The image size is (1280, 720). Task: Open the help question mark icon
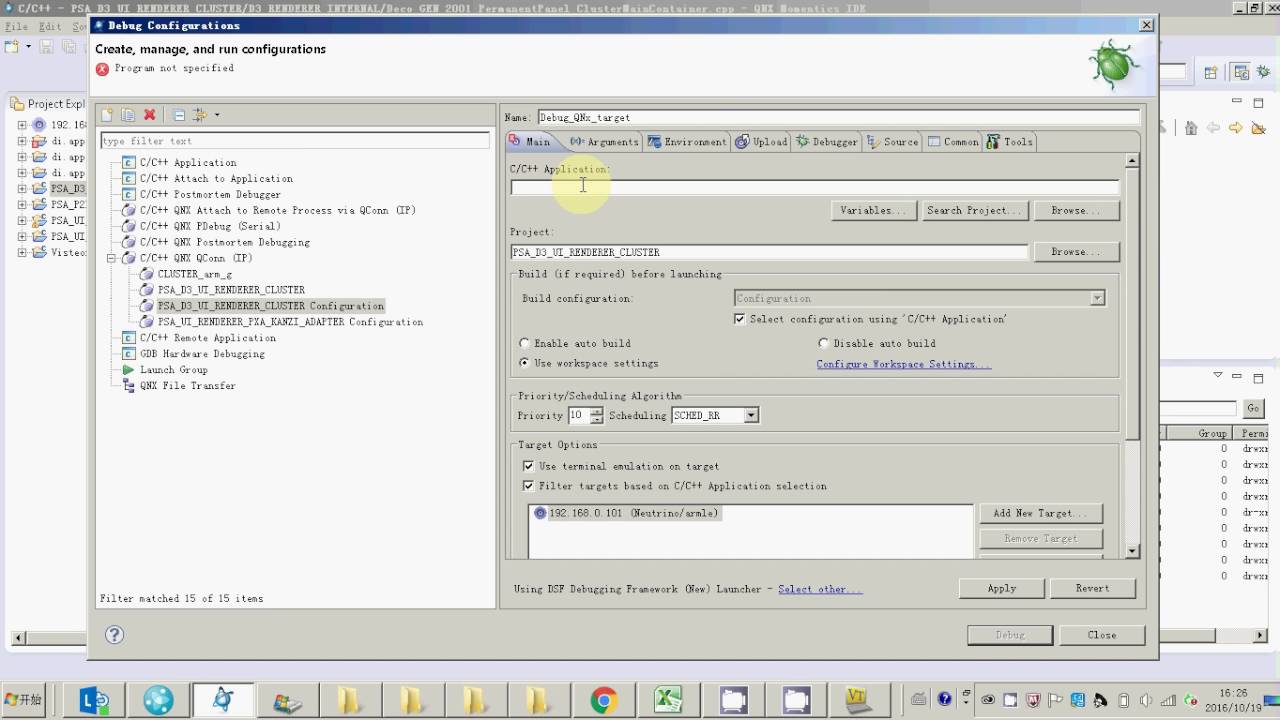(114, 635)
